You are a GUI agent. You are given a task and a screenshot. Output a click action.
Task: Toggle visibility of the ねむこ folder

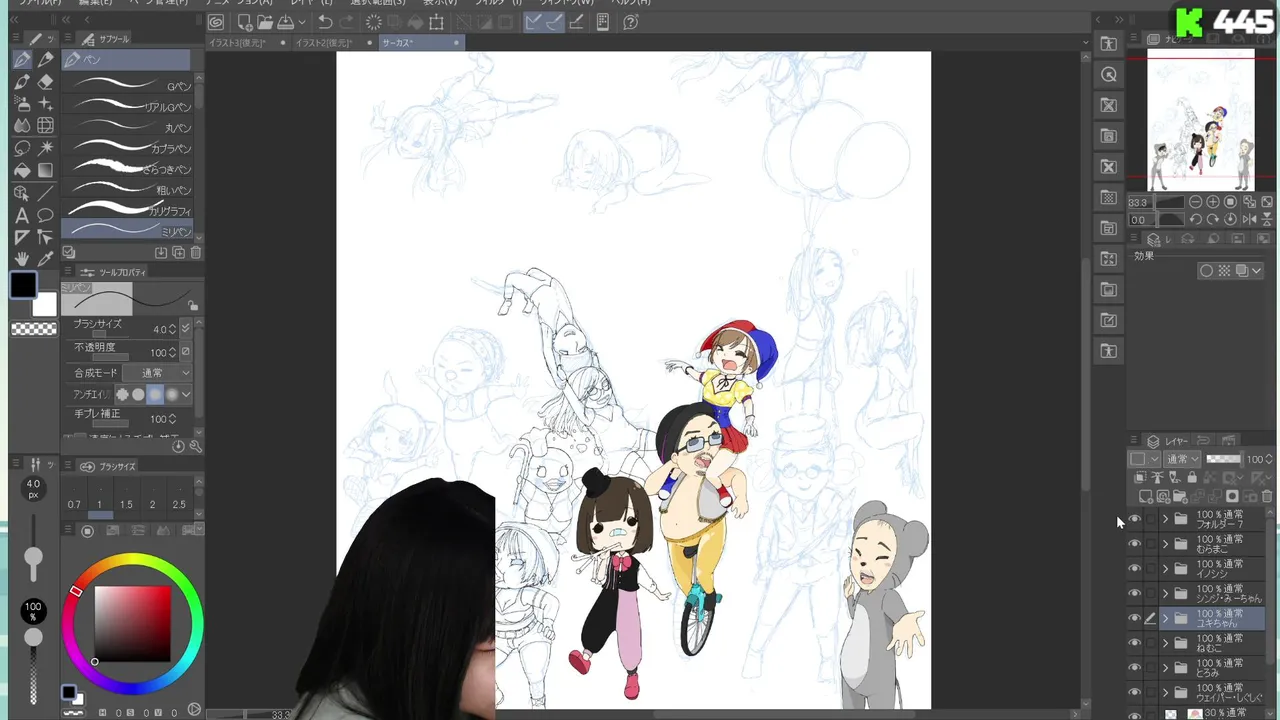pos(1134,643)
